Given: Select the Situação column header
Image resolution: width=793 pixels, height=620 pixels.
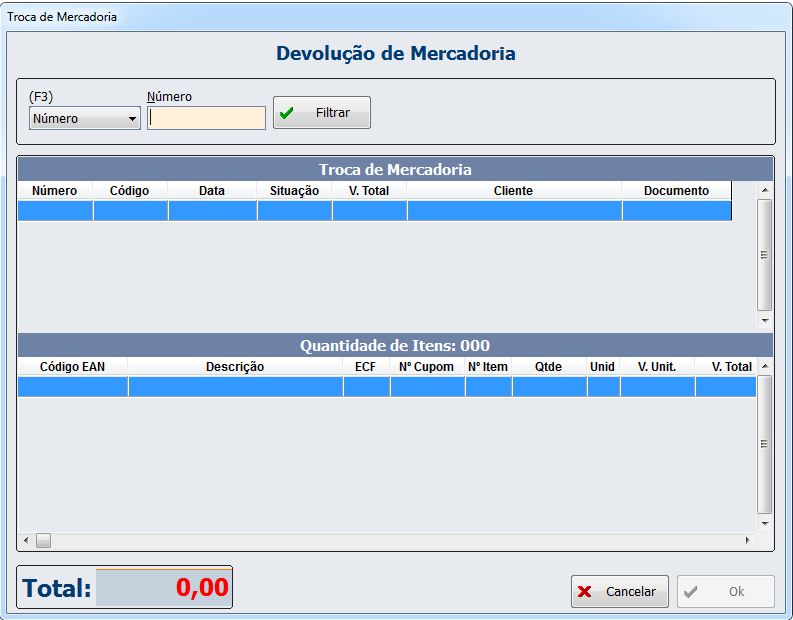Looking at the screenshot, I should 294,191.
